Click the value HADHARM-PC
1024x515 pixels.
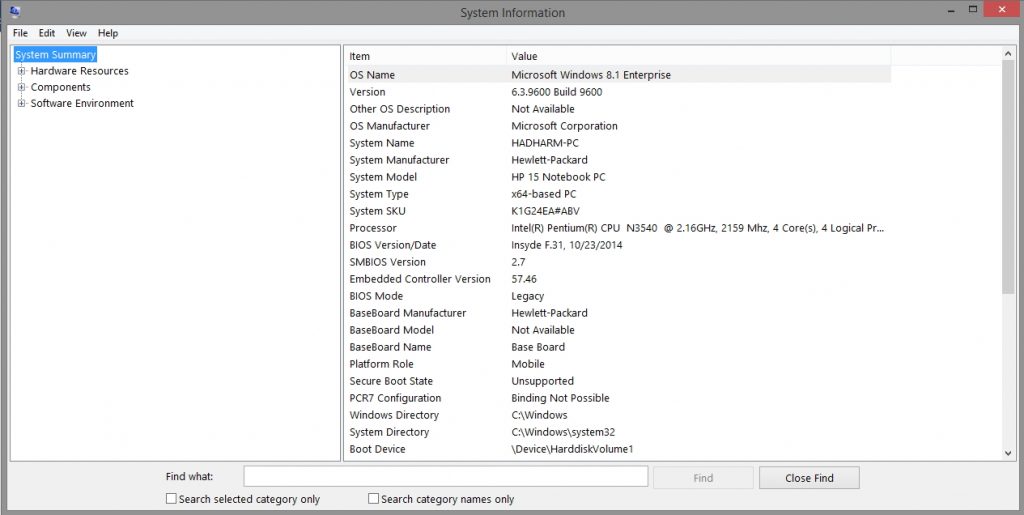point(545,143)
